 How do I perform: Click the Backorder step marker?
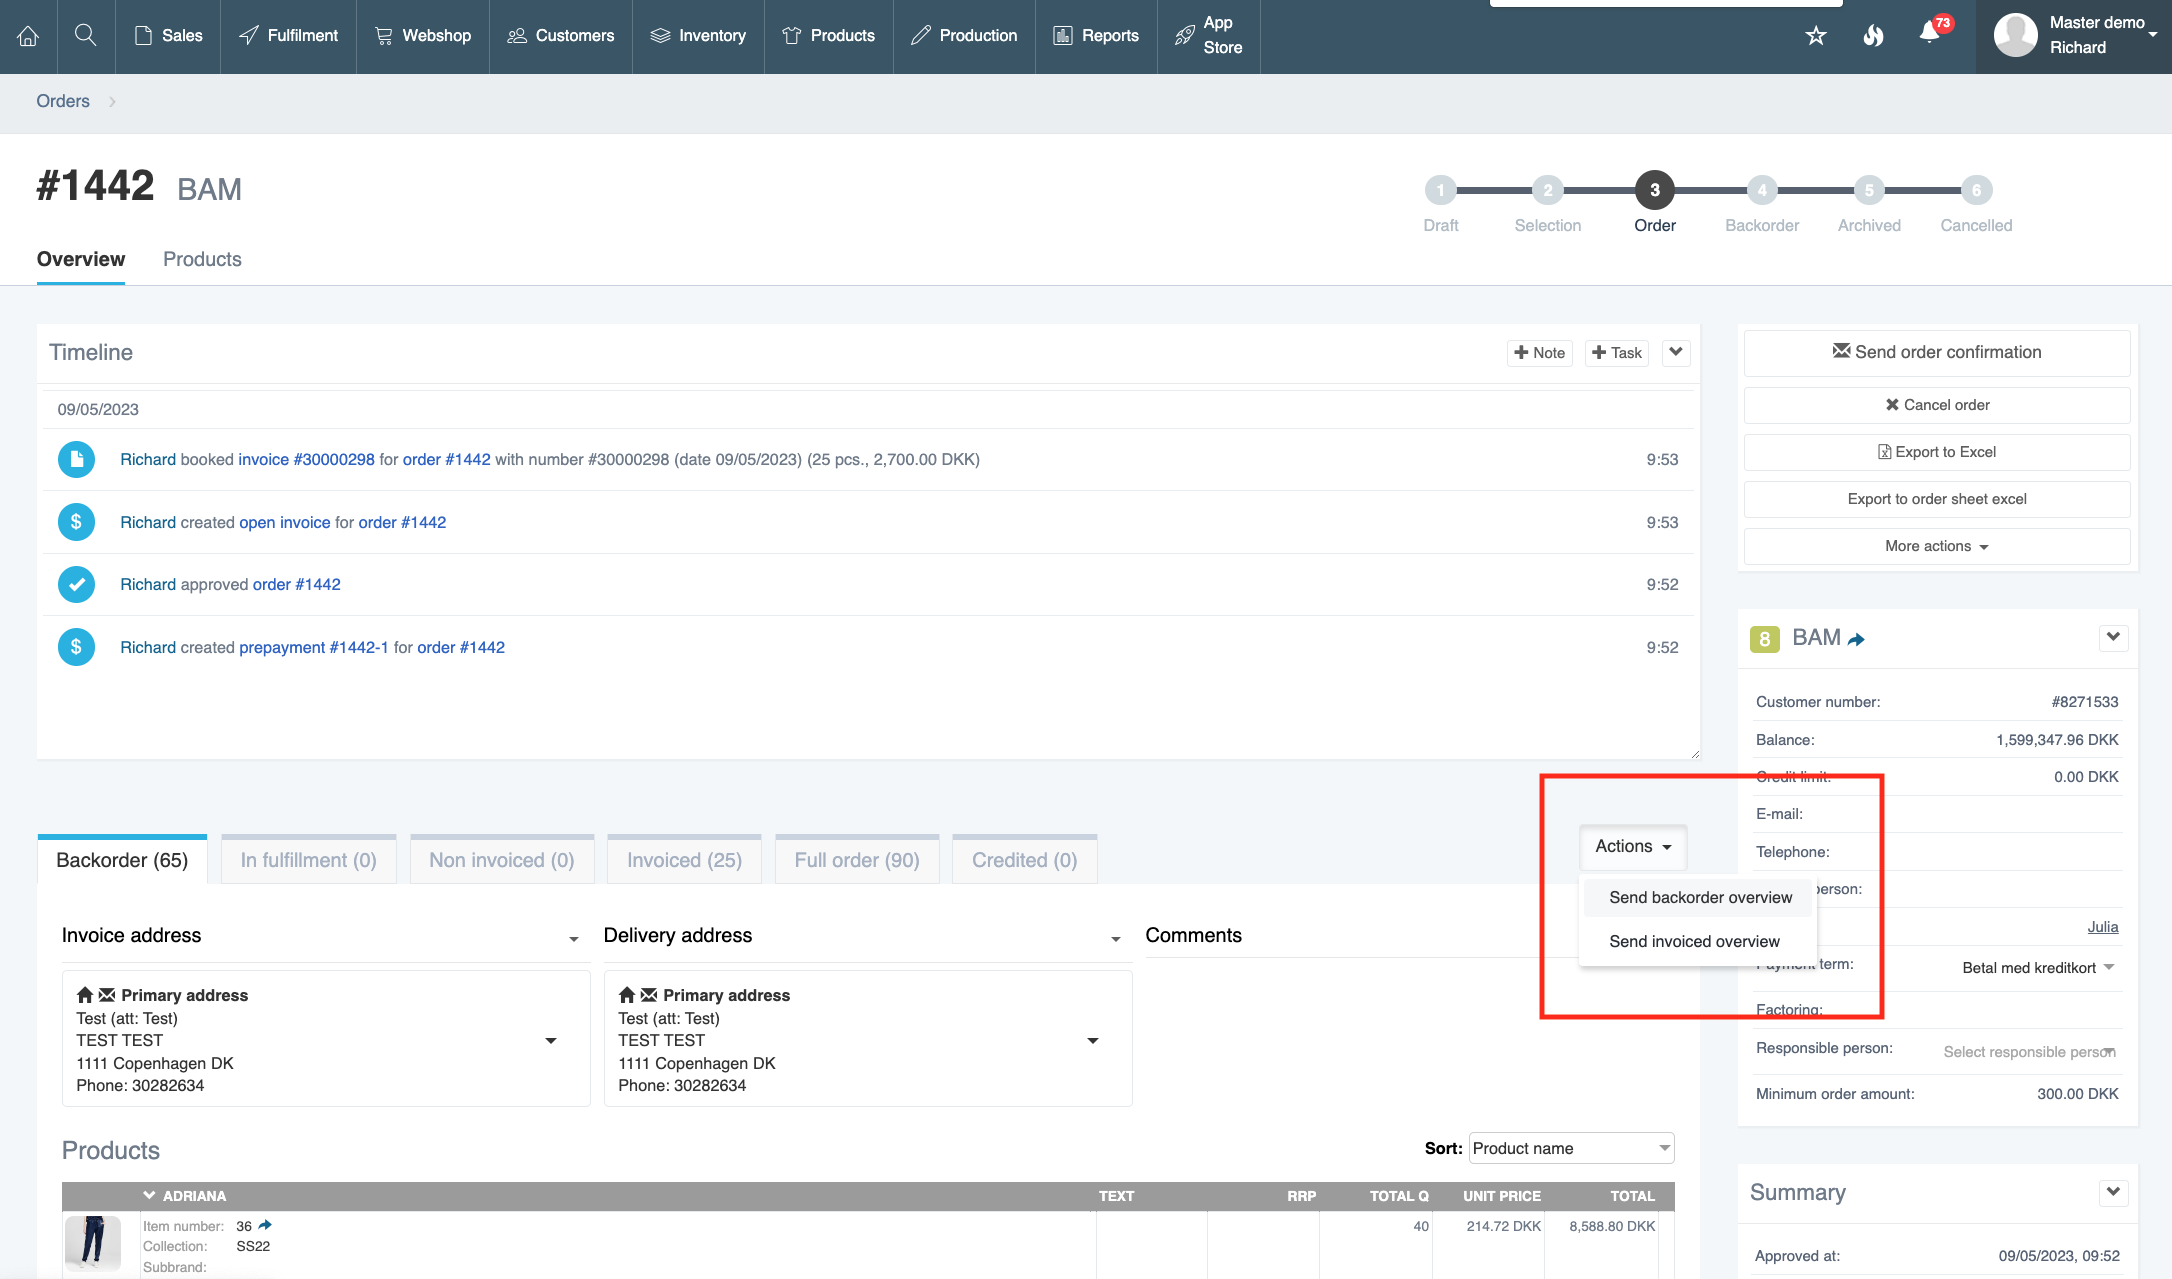[1762, 190]
